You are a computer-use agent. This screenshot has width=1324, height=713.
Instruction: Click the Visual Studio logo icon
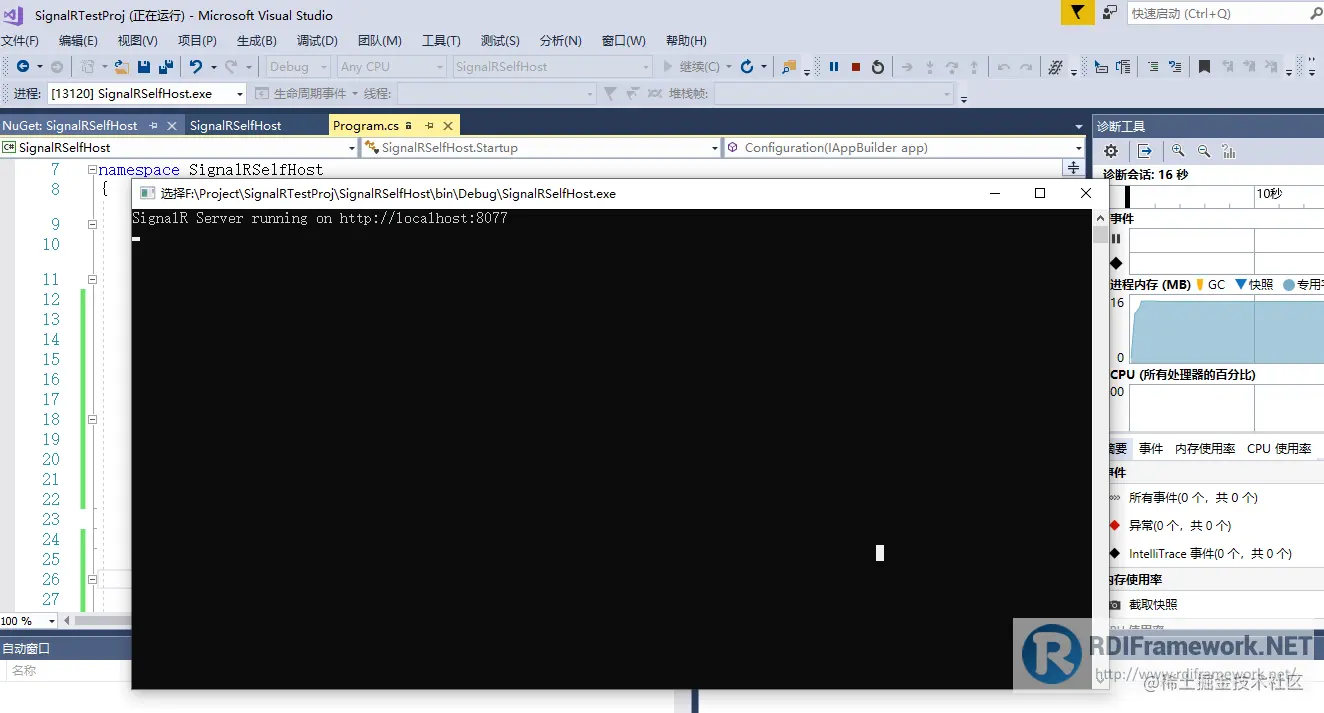(x=15, y=14)
